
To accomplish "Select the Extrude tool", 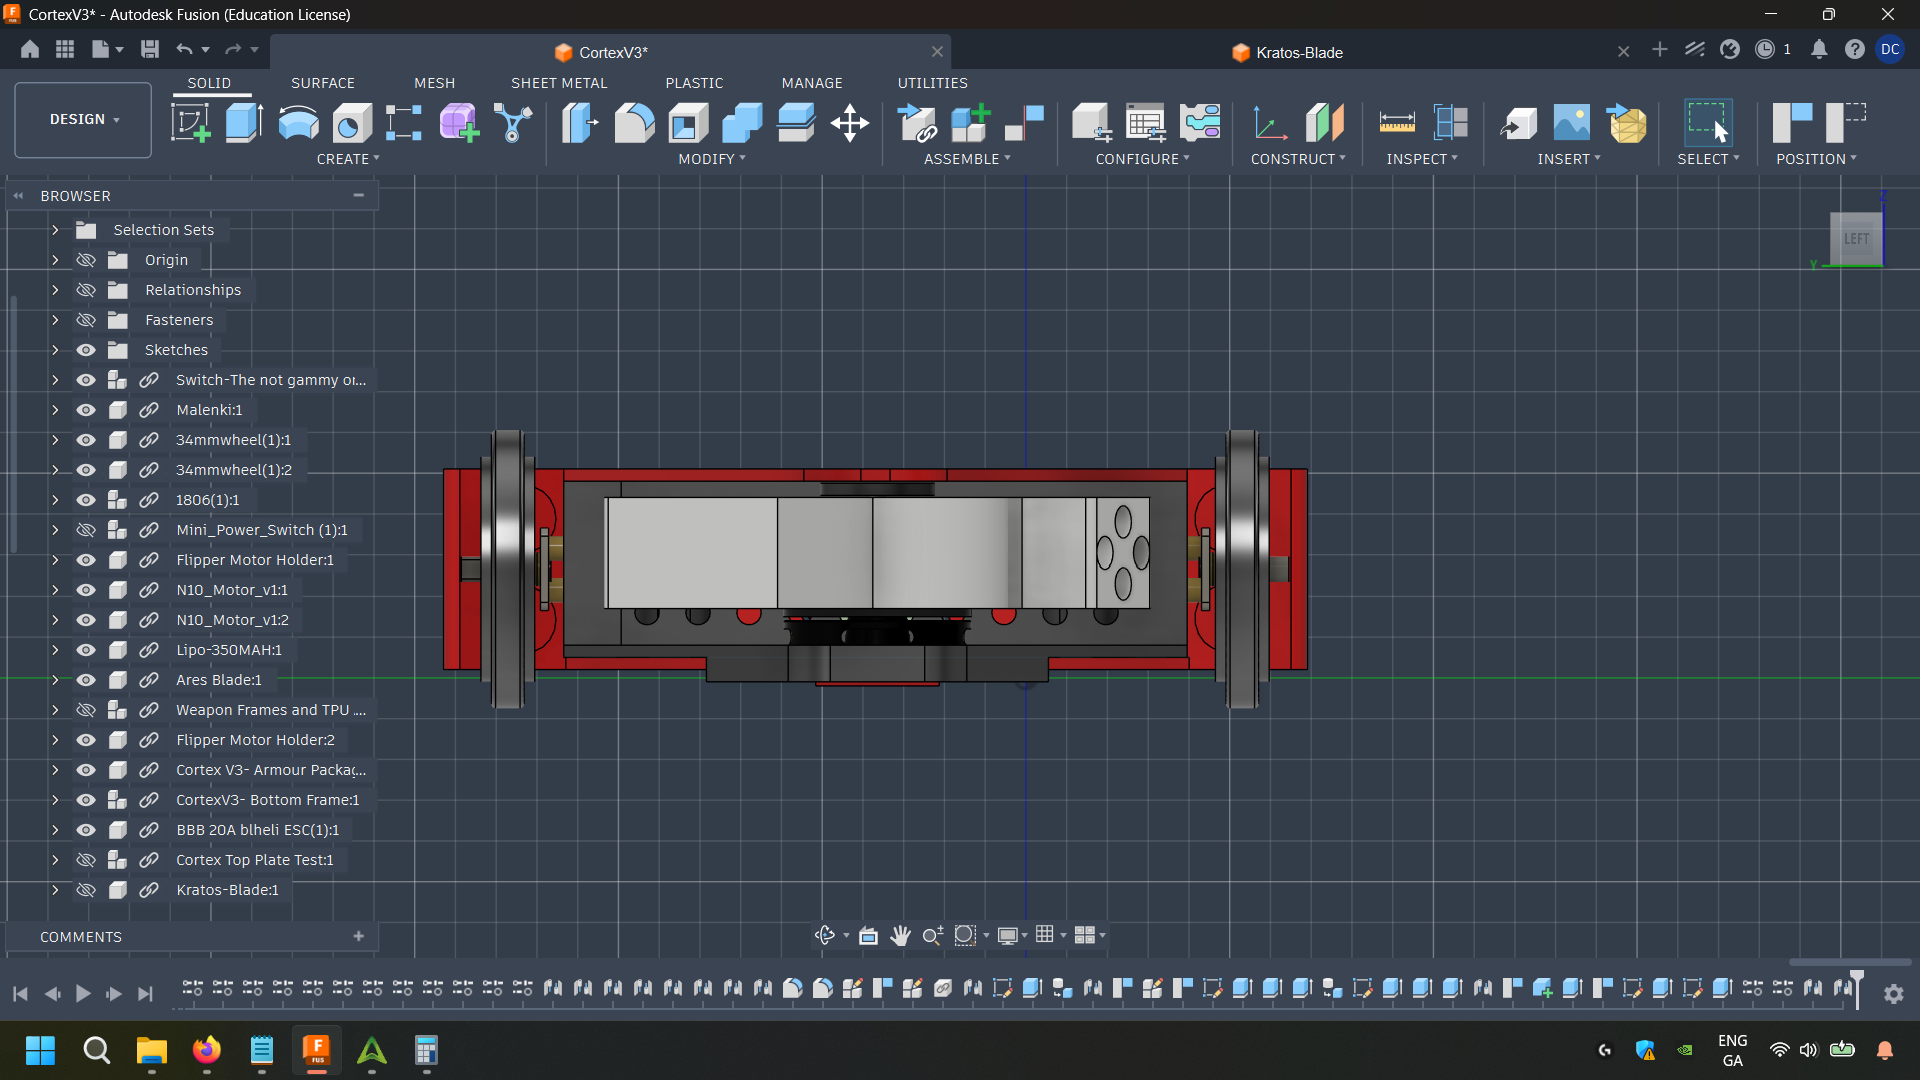I will 244,123.
